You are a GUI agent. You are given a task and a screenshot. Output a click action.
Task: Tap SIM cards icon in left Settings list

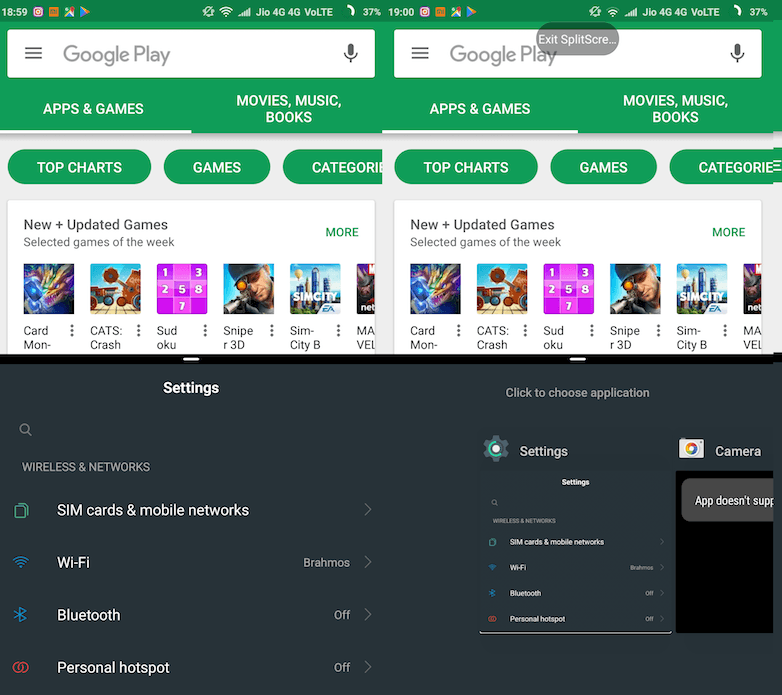click(21, 510)
